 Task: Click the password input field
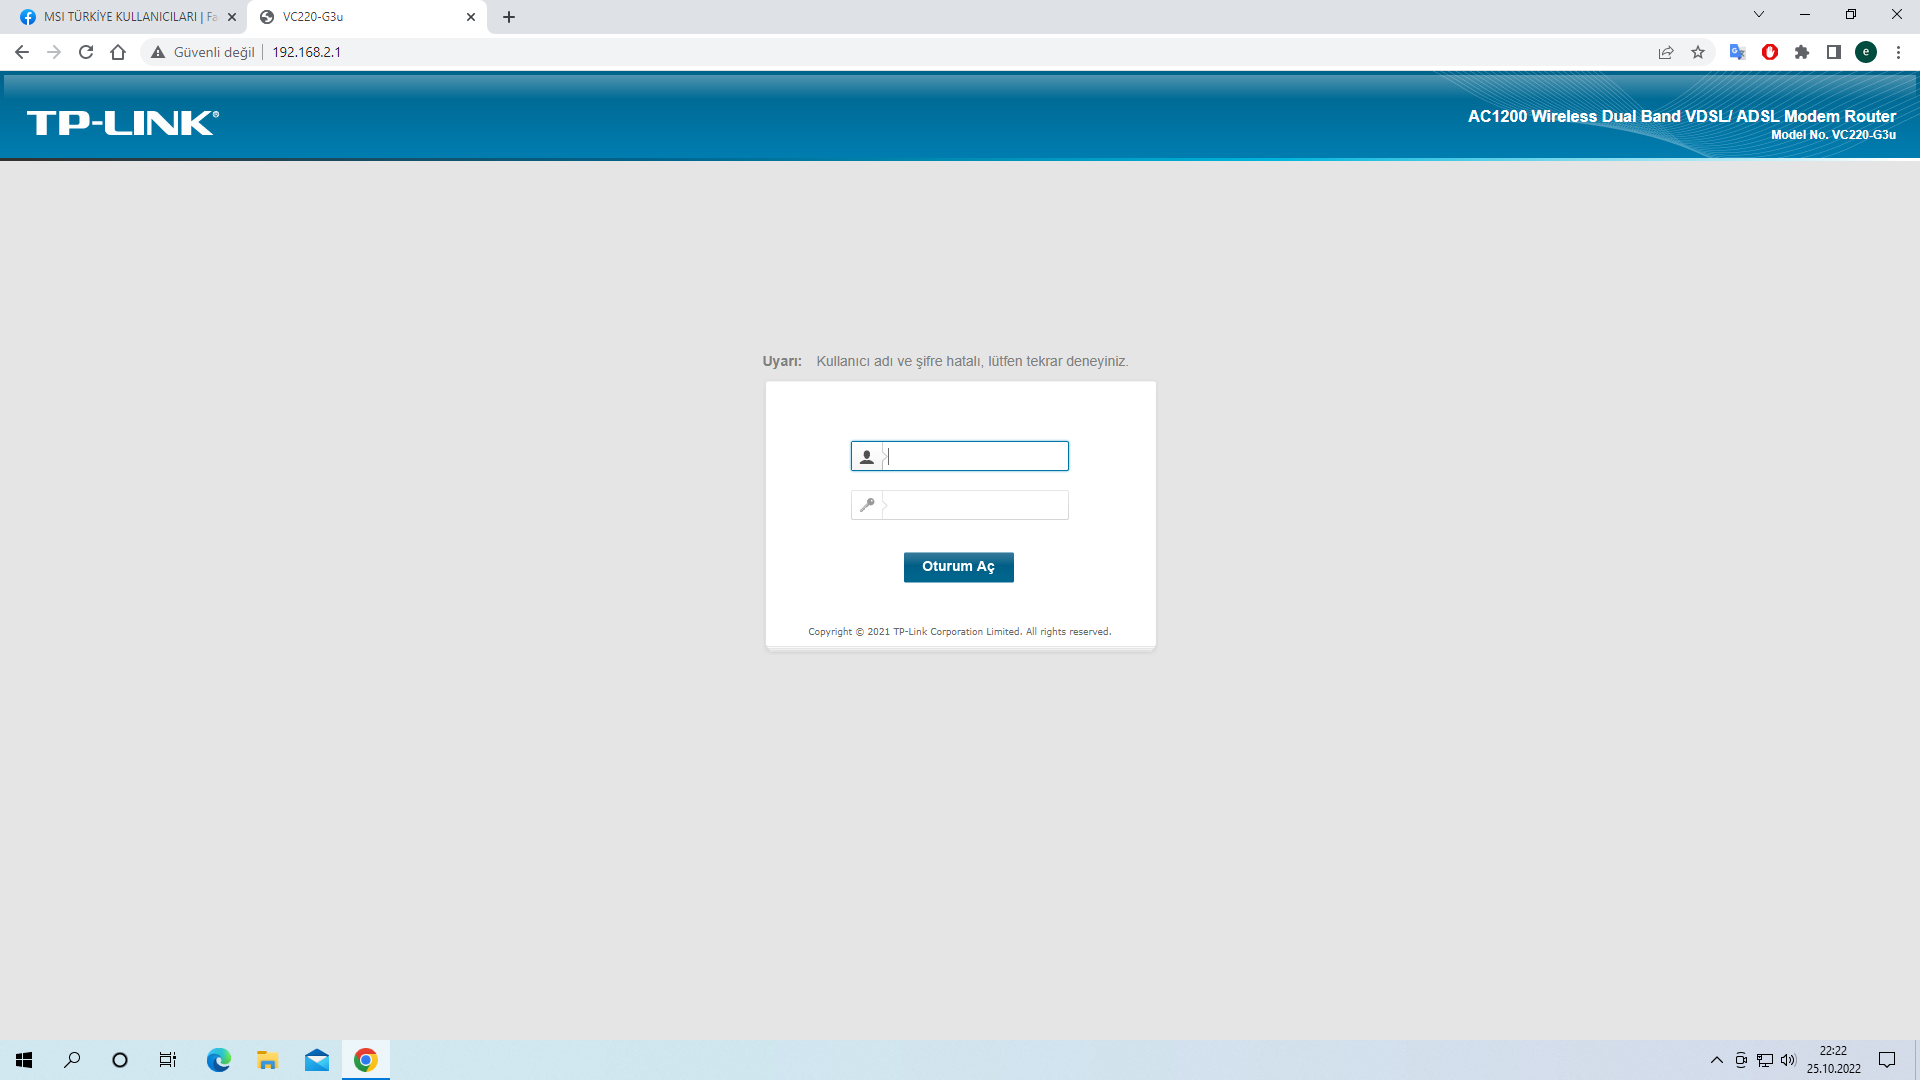975,505
